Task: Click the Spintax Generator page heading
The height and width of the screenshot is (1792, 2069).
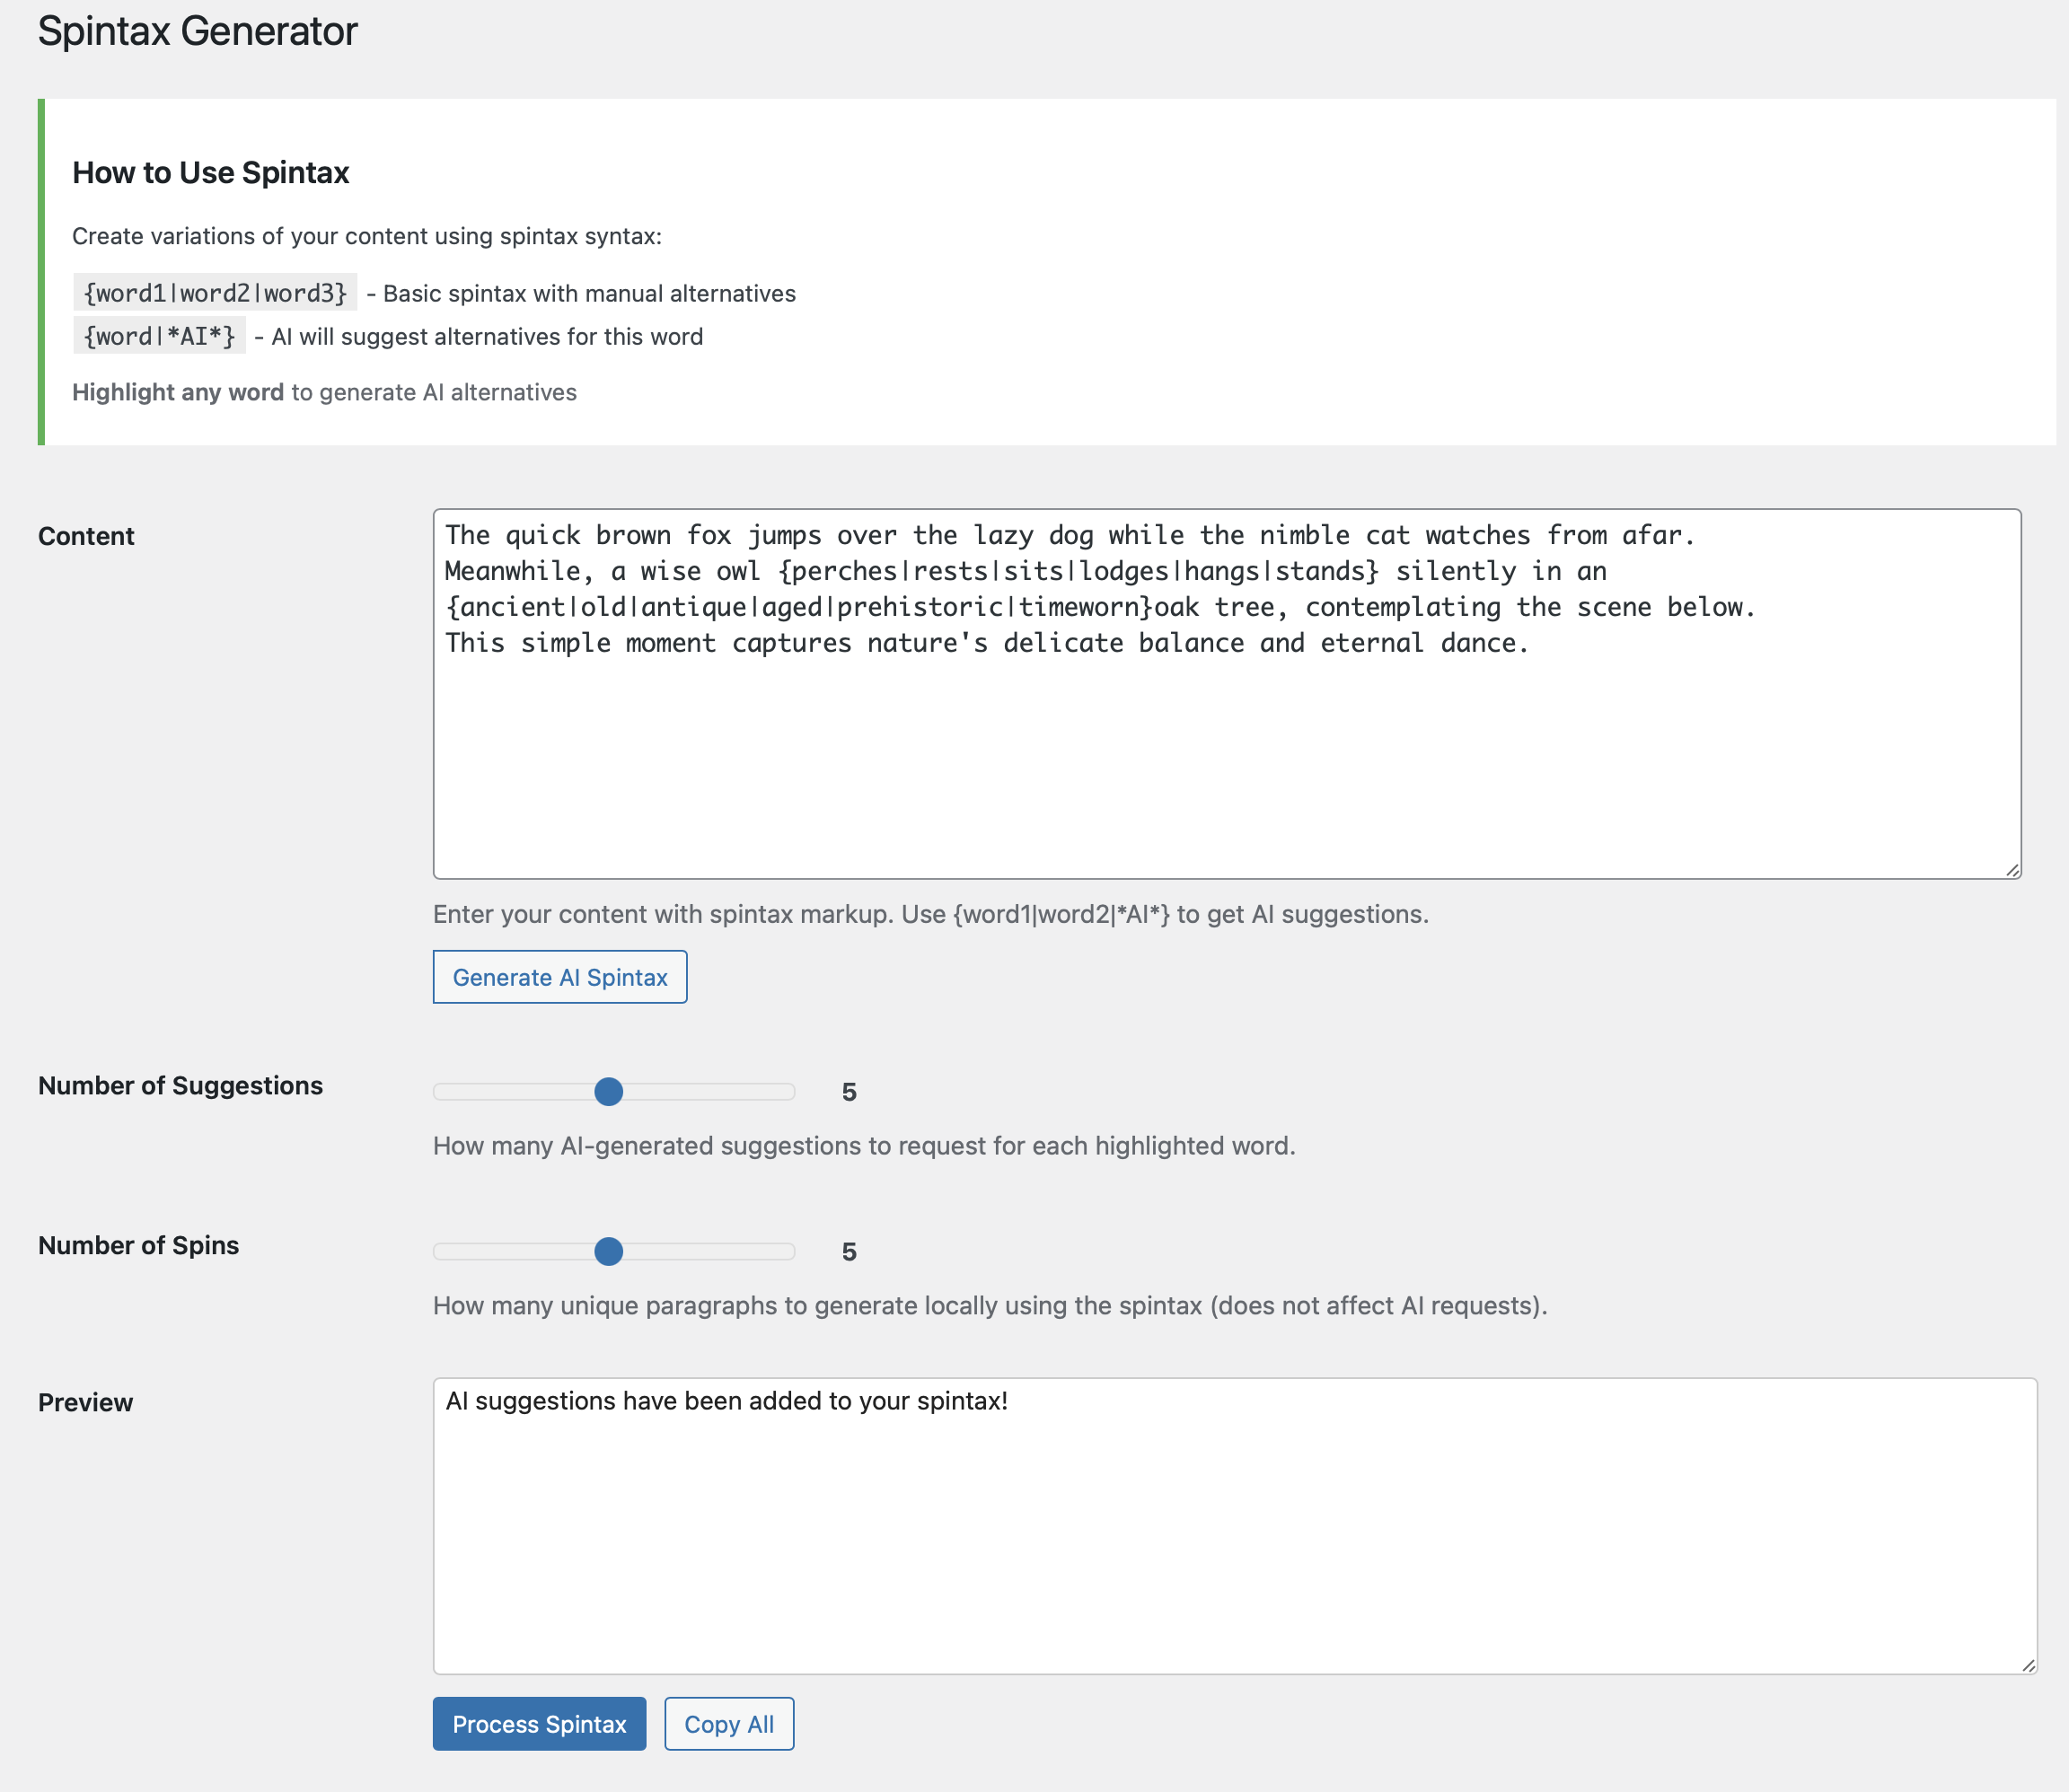Action: [197, 31]
